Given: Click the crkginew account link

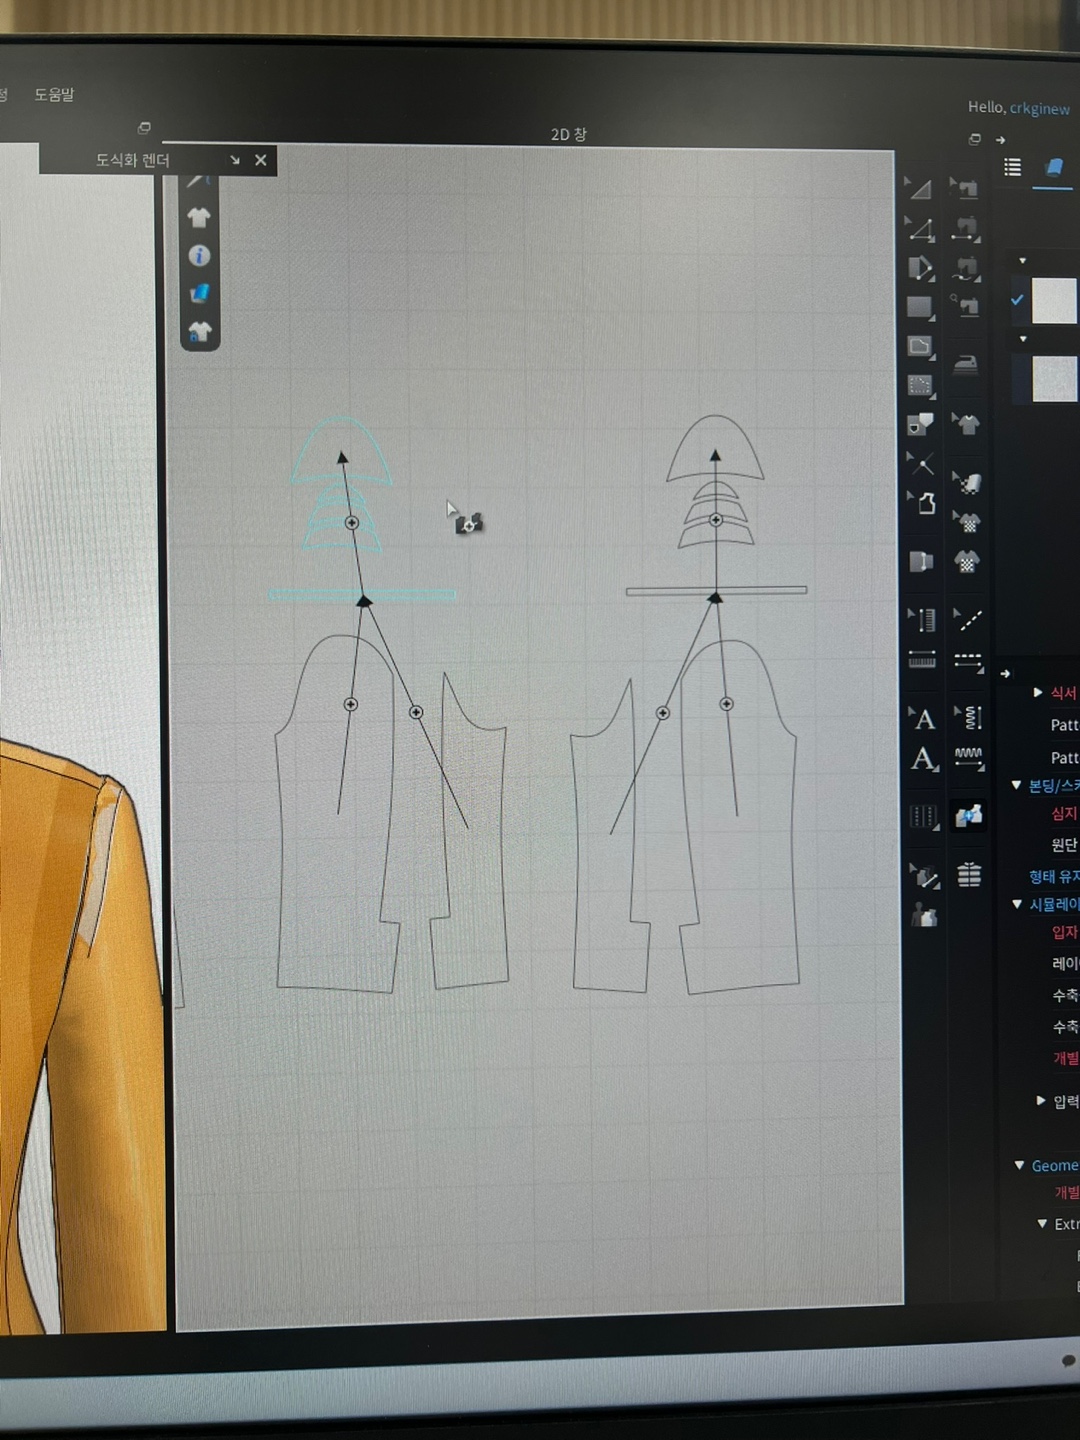Looking at the screenshot, I should coord(1039,108).
